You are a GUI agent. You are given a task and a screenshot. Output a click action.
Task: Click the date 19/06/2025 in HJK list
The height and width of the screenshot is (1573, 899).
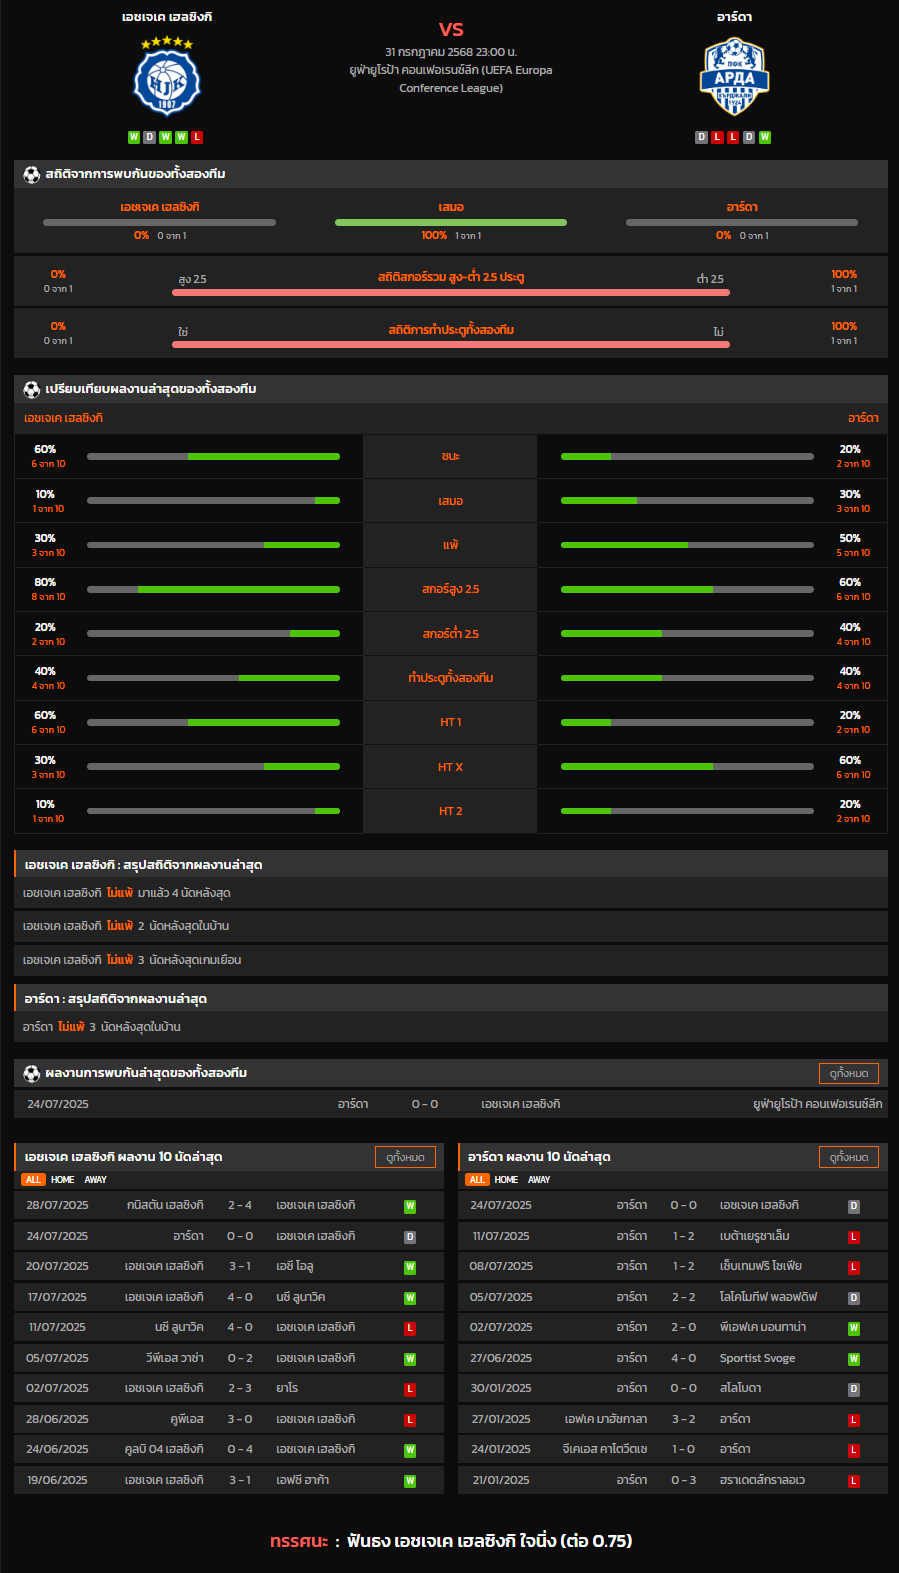click(x=57, y=1480)
